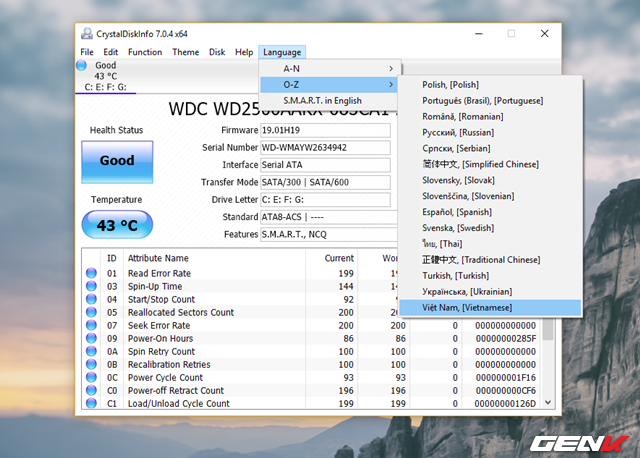Click the 43 °C temperature button
The width and height of the screenshot is (640, 458).
pos(117,225)
